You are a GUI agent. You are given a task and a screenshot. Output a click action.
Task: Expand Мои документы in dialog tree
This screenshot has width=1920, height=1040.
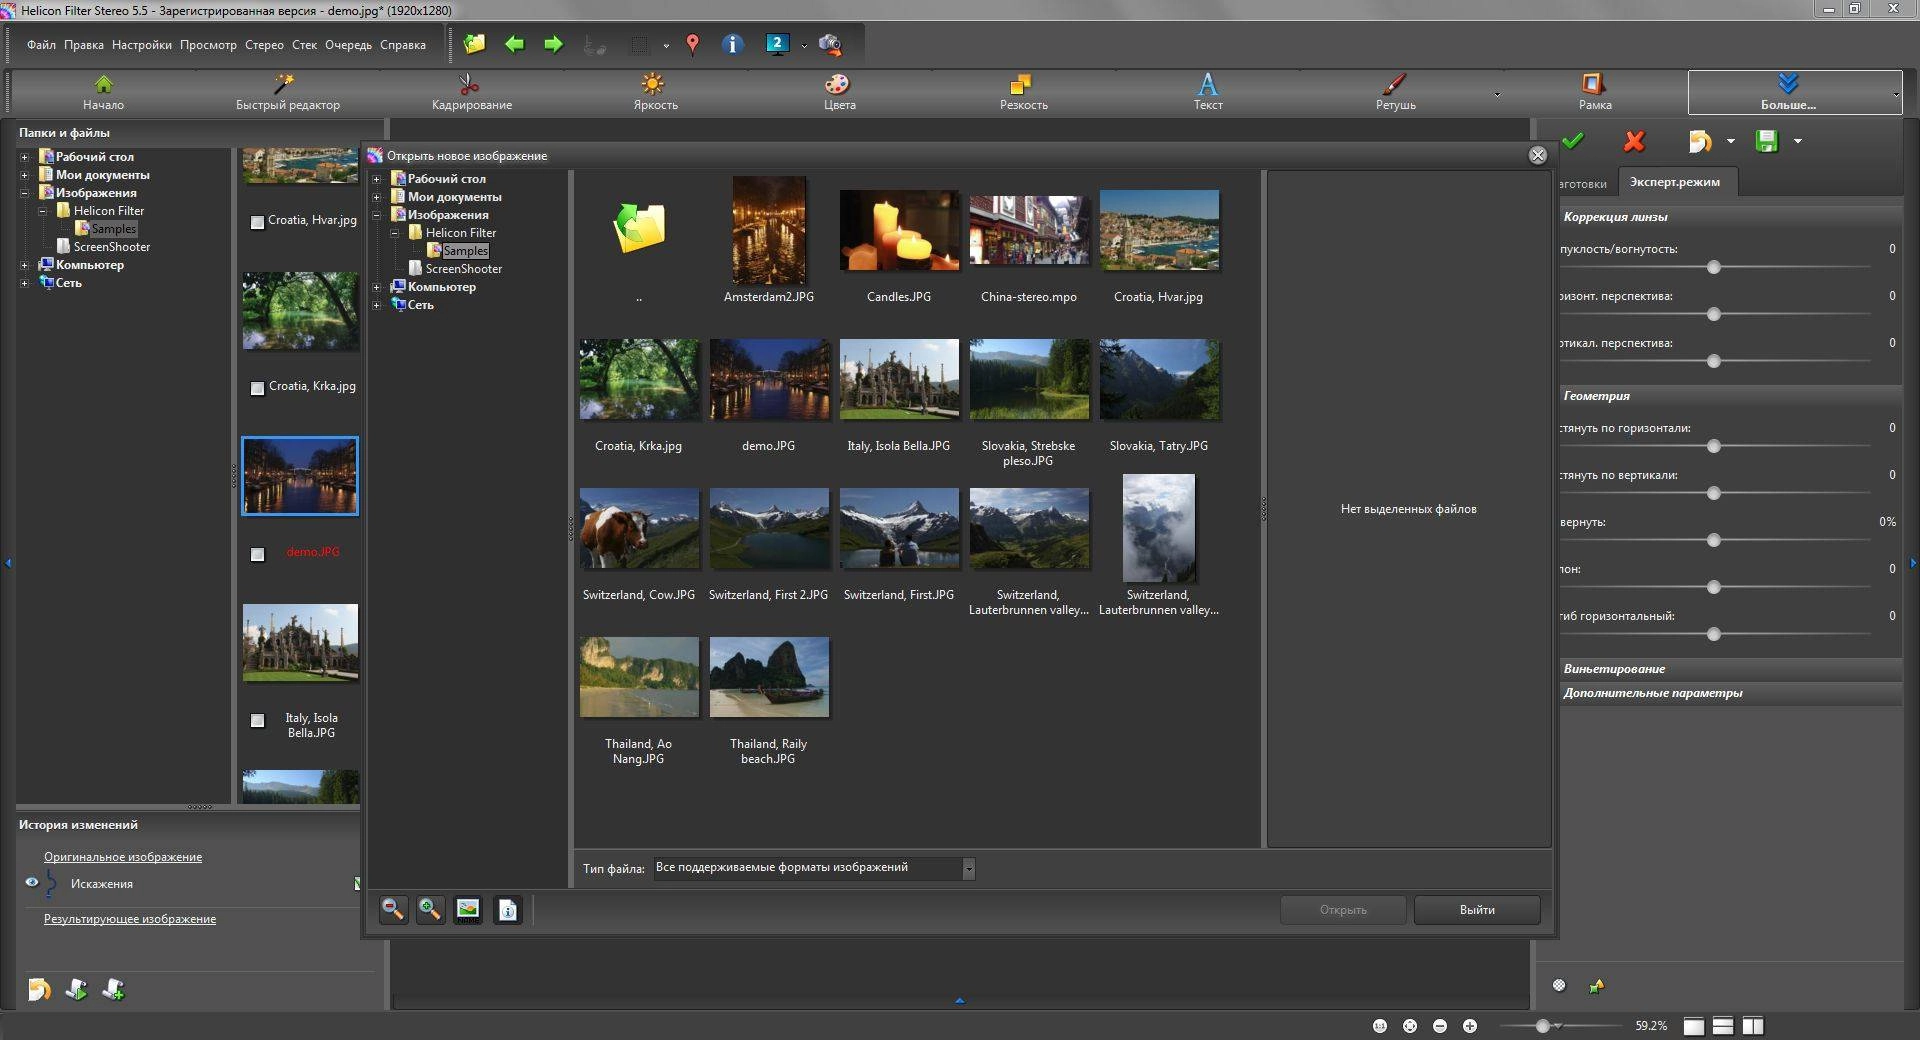coord(376,197)
